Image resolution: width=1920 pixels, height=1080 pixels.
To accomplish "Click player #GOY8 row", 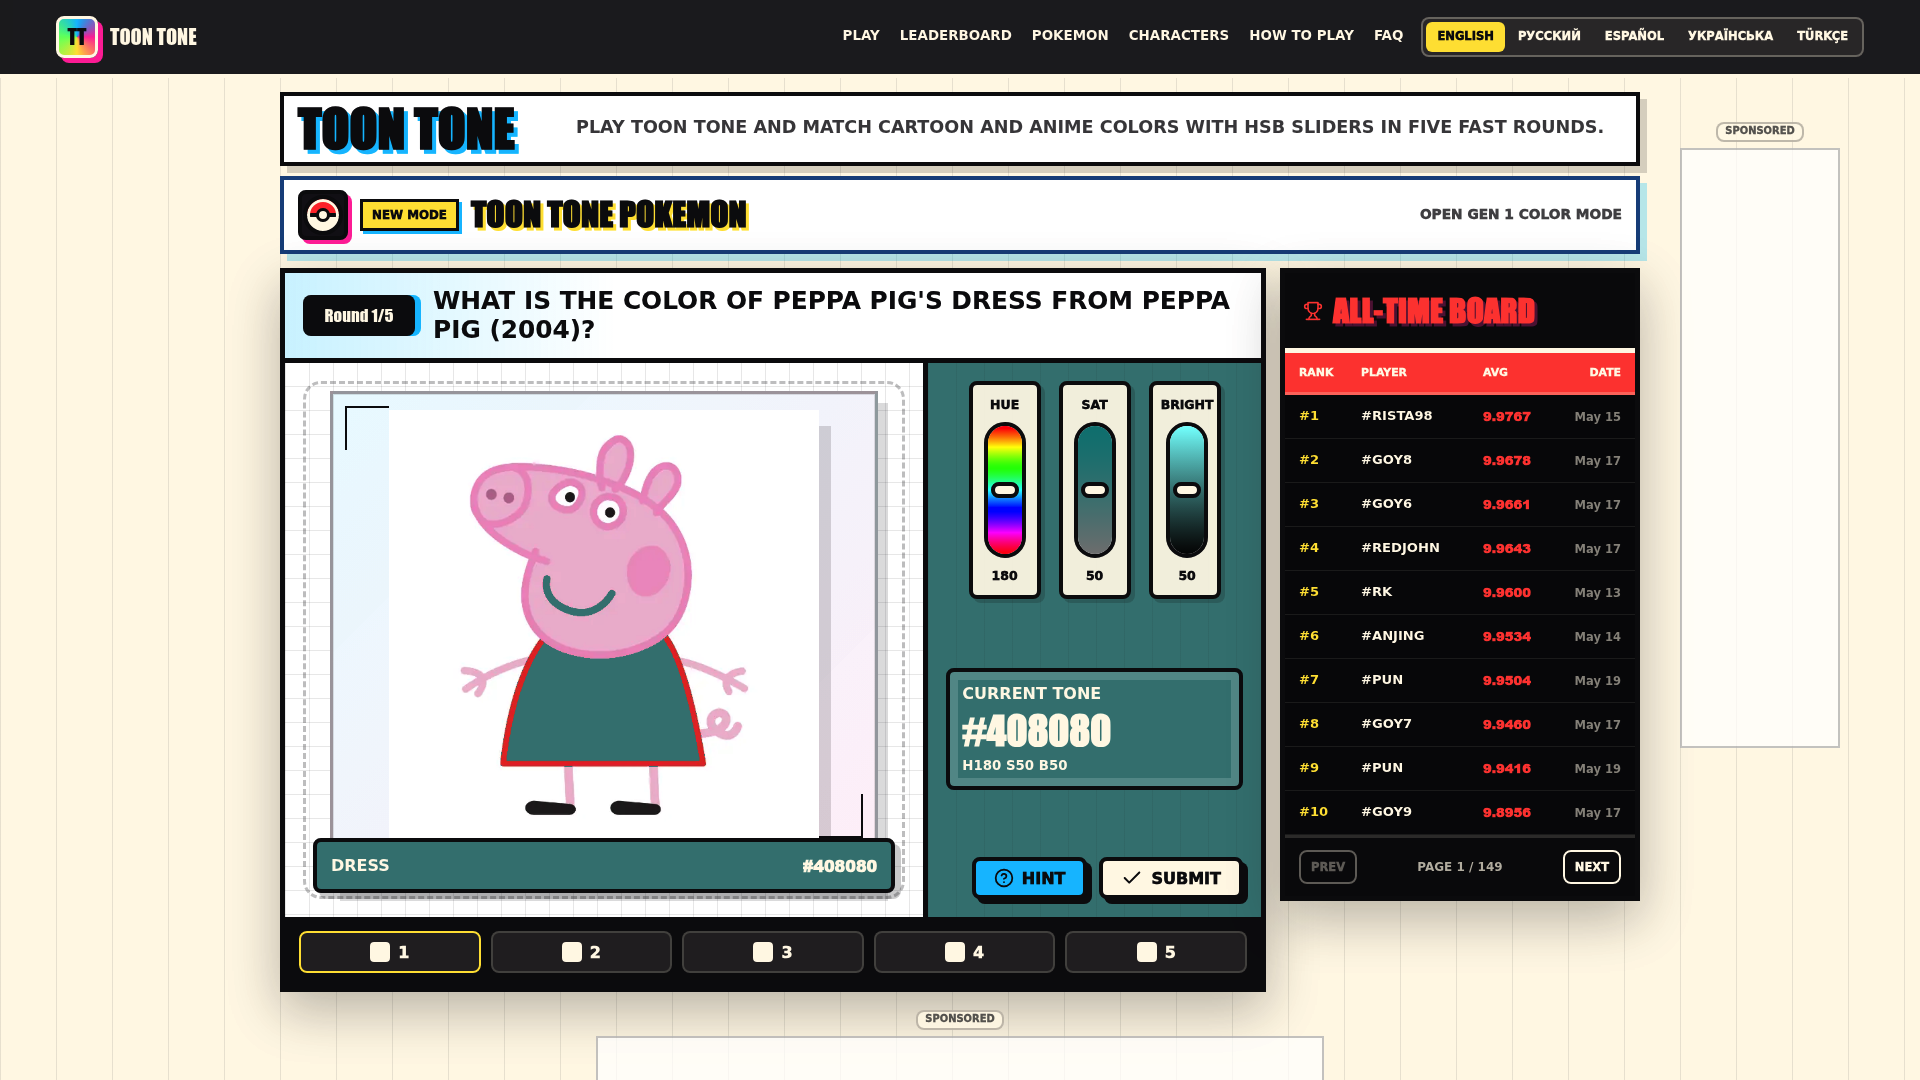I will pos(1460,460).
